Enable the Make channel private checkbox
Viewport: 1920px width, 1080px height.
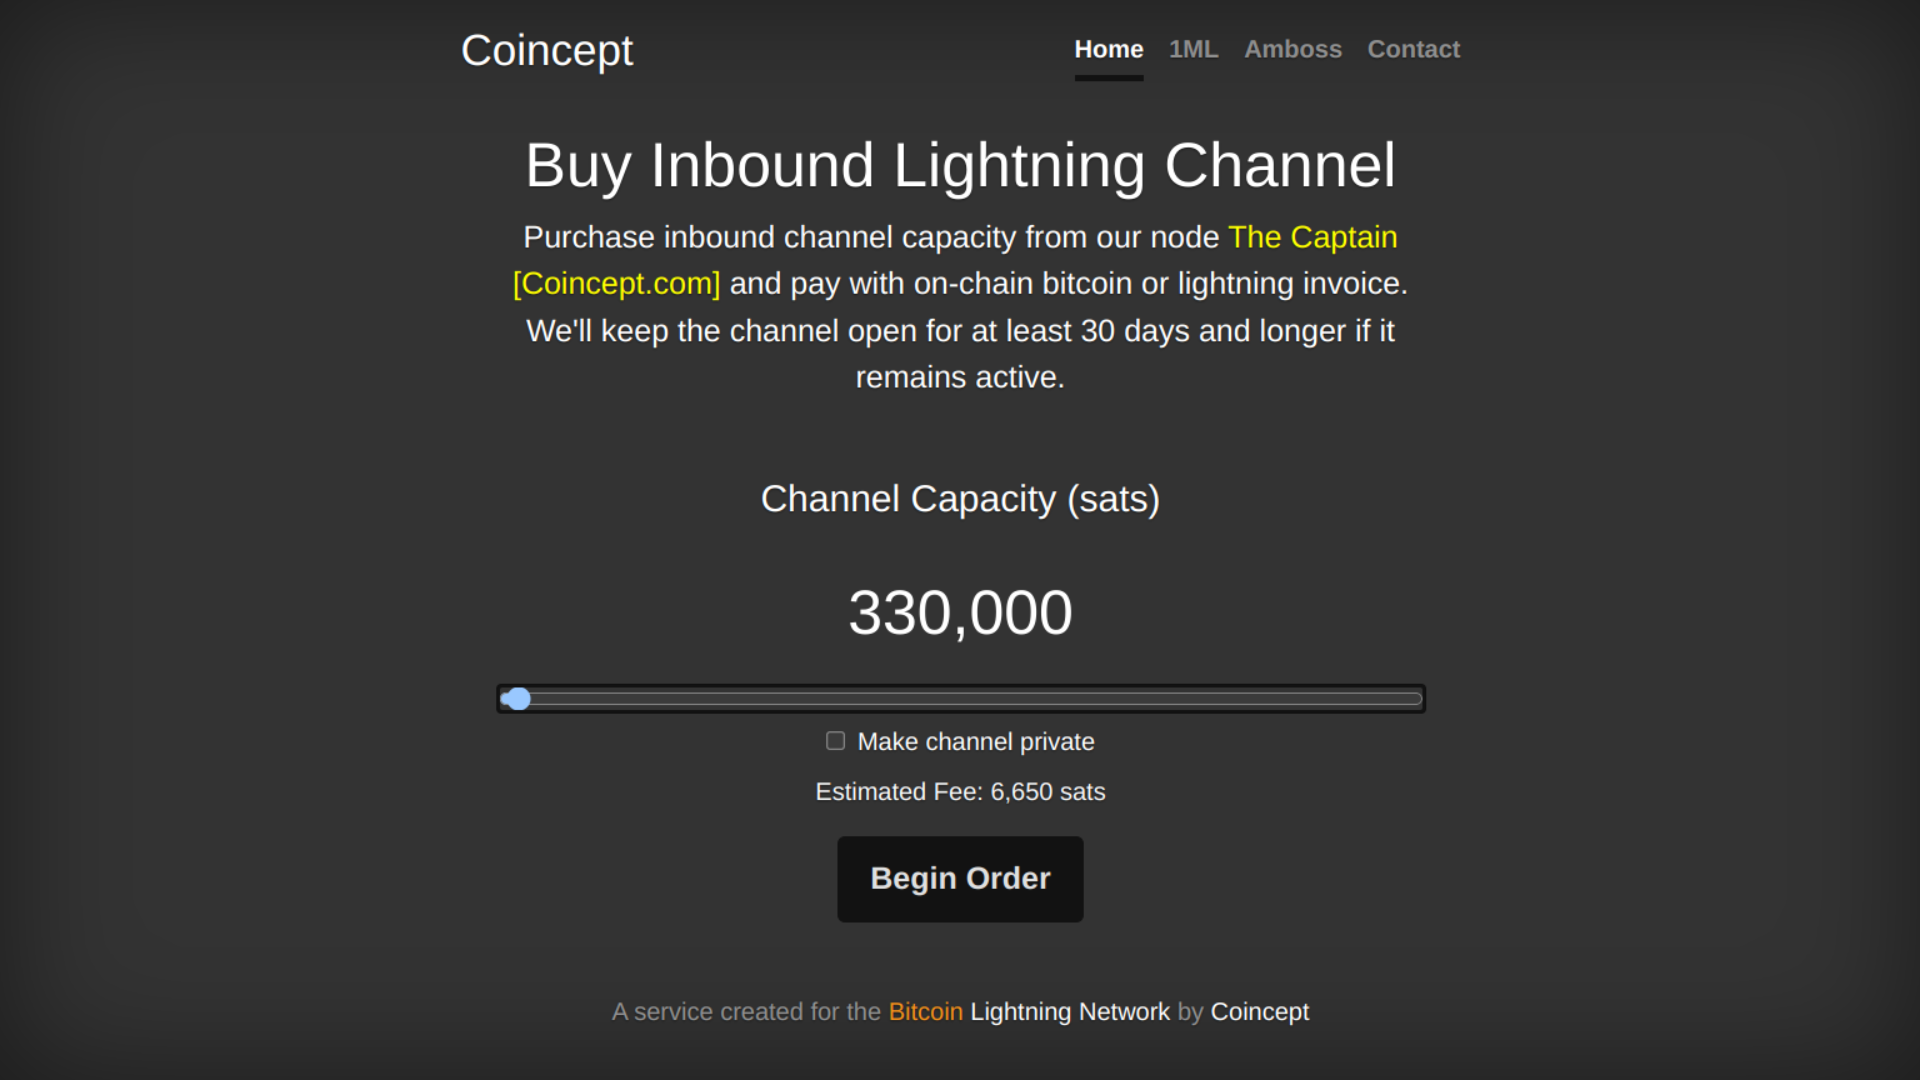[x=836, y=741]
